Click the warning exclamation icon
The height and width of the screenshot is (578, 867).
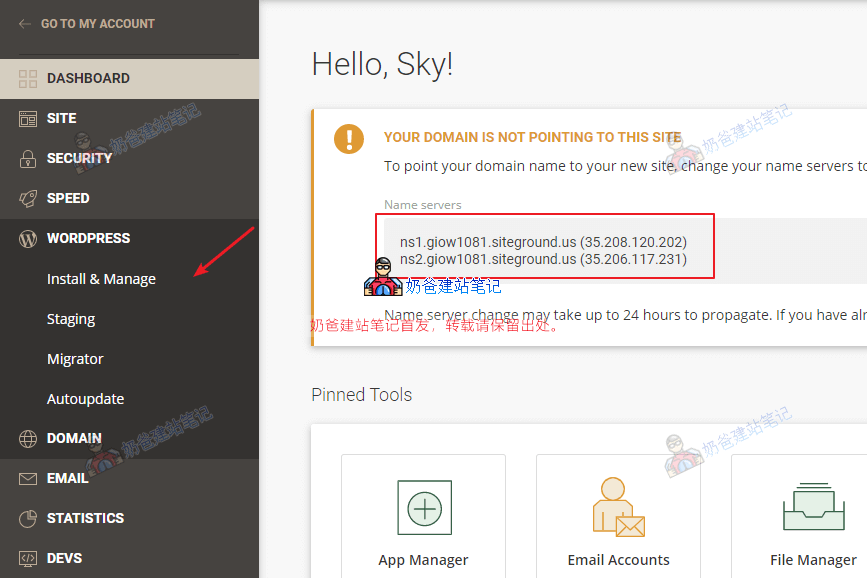tap(349, 140)
